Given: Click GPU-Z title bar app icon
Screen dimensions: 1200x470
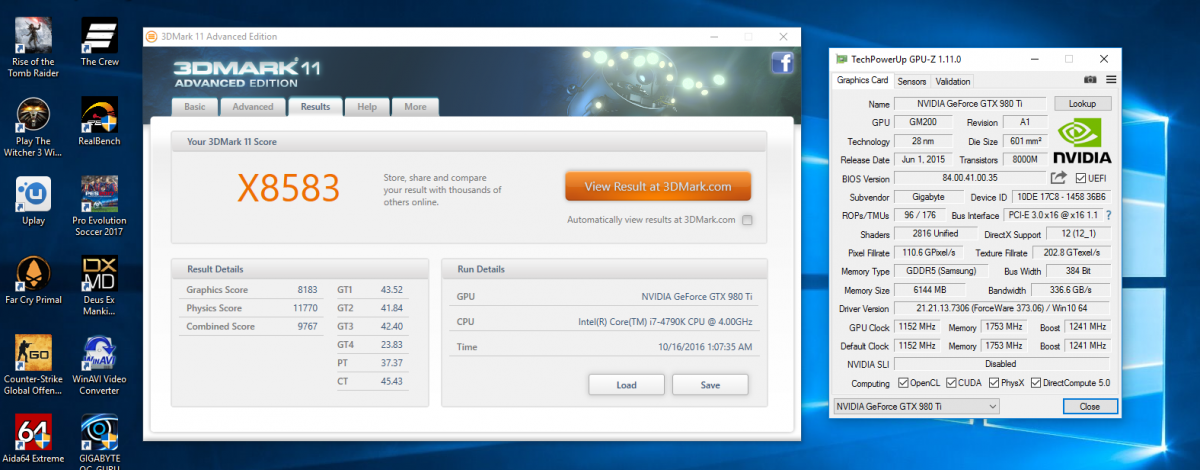Looking at the screenshot, I should click(x=841, y=59).
